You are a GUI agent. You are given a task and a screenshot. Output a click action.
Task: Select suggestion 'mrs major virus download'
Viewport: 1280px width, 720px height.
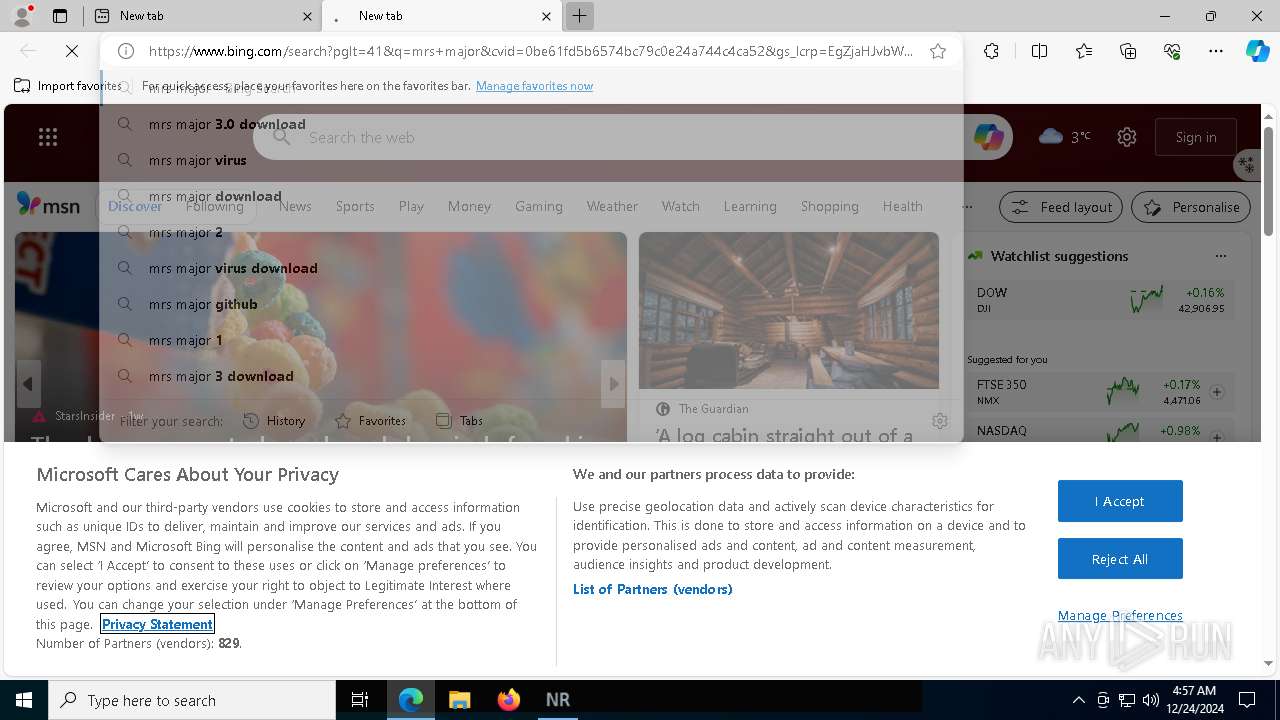(531, 268)
